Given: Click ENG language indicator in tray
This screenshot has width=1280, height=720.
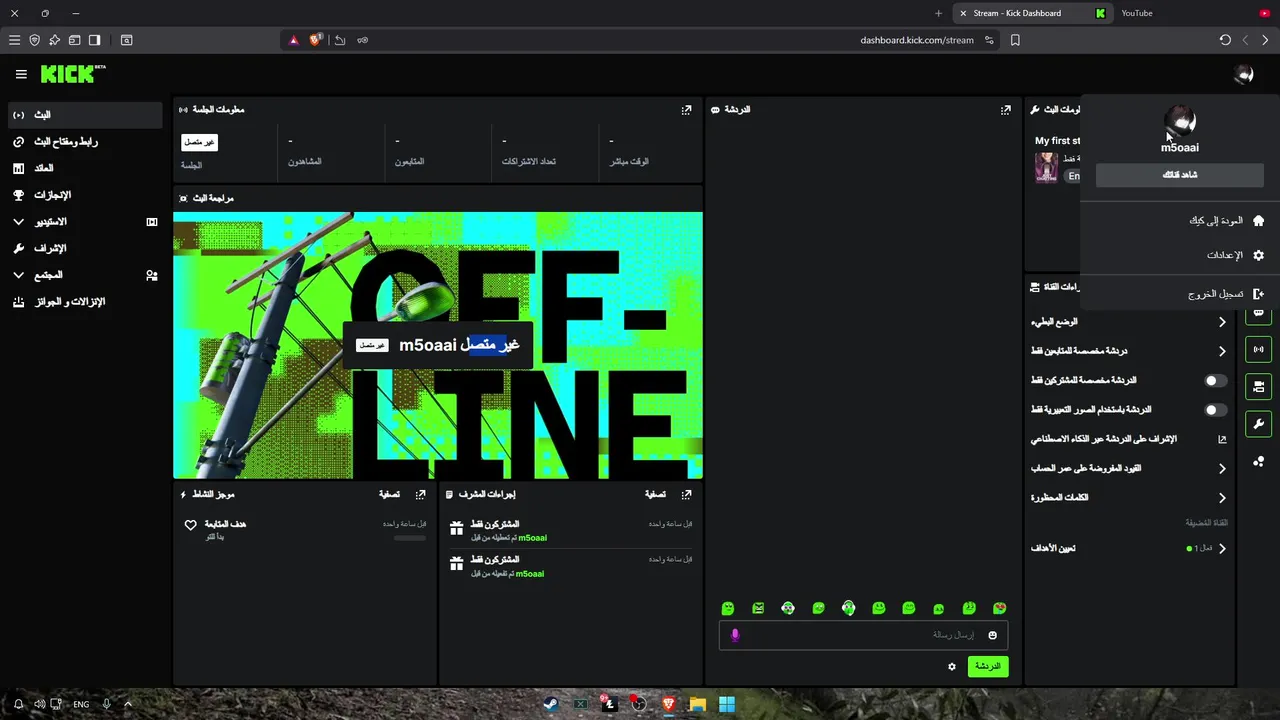Looking at the screenshot, I should point(81,704).
